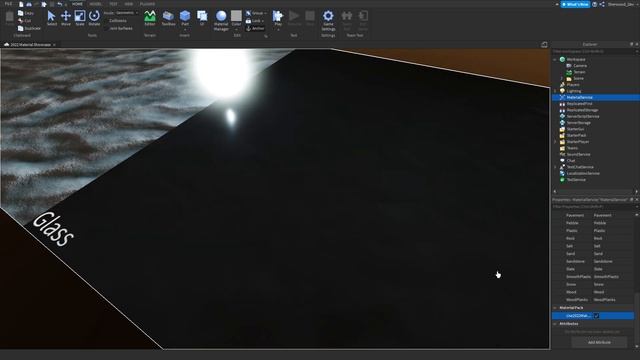Image resolution: width=640 pixels, height=360 pixels.
Task: Click the Undo arrow in quick access bar
Action: pos(60,4)
